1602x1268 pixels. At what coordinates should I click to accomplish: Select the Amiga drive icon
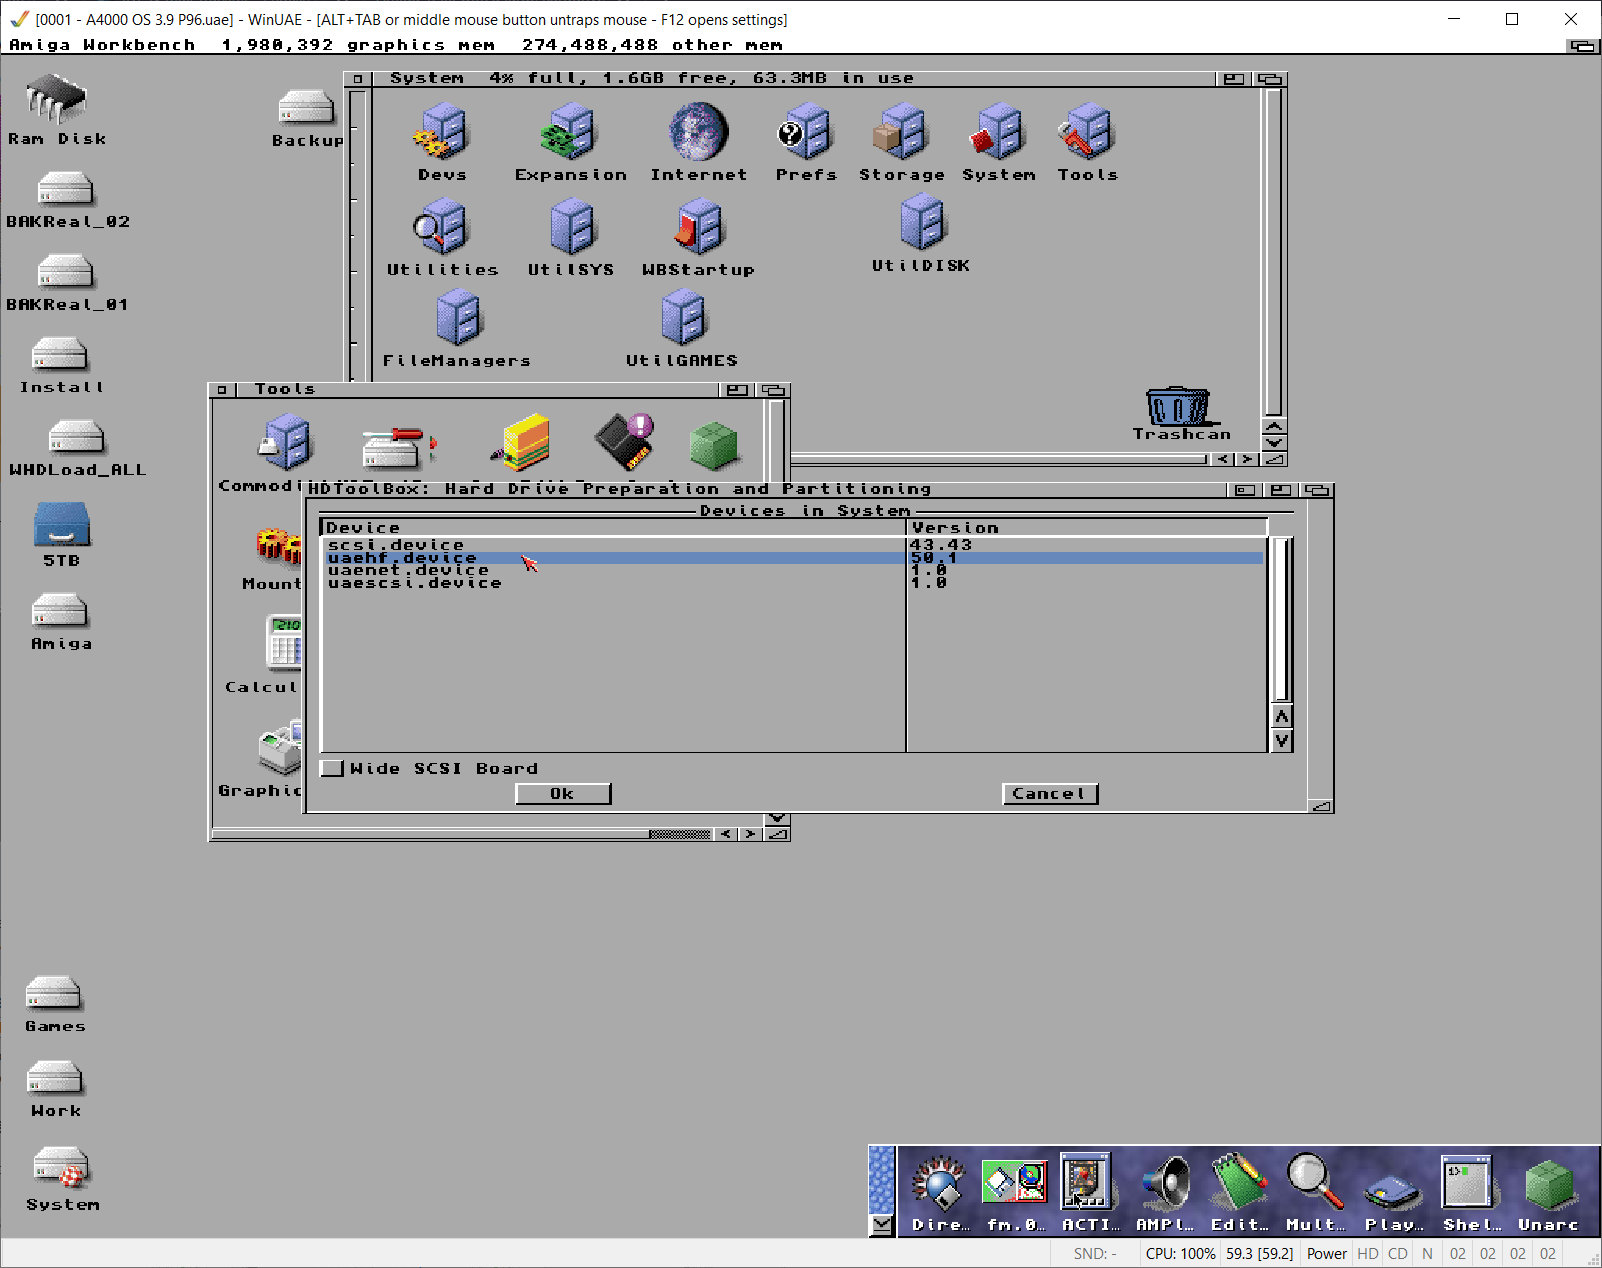61,623
